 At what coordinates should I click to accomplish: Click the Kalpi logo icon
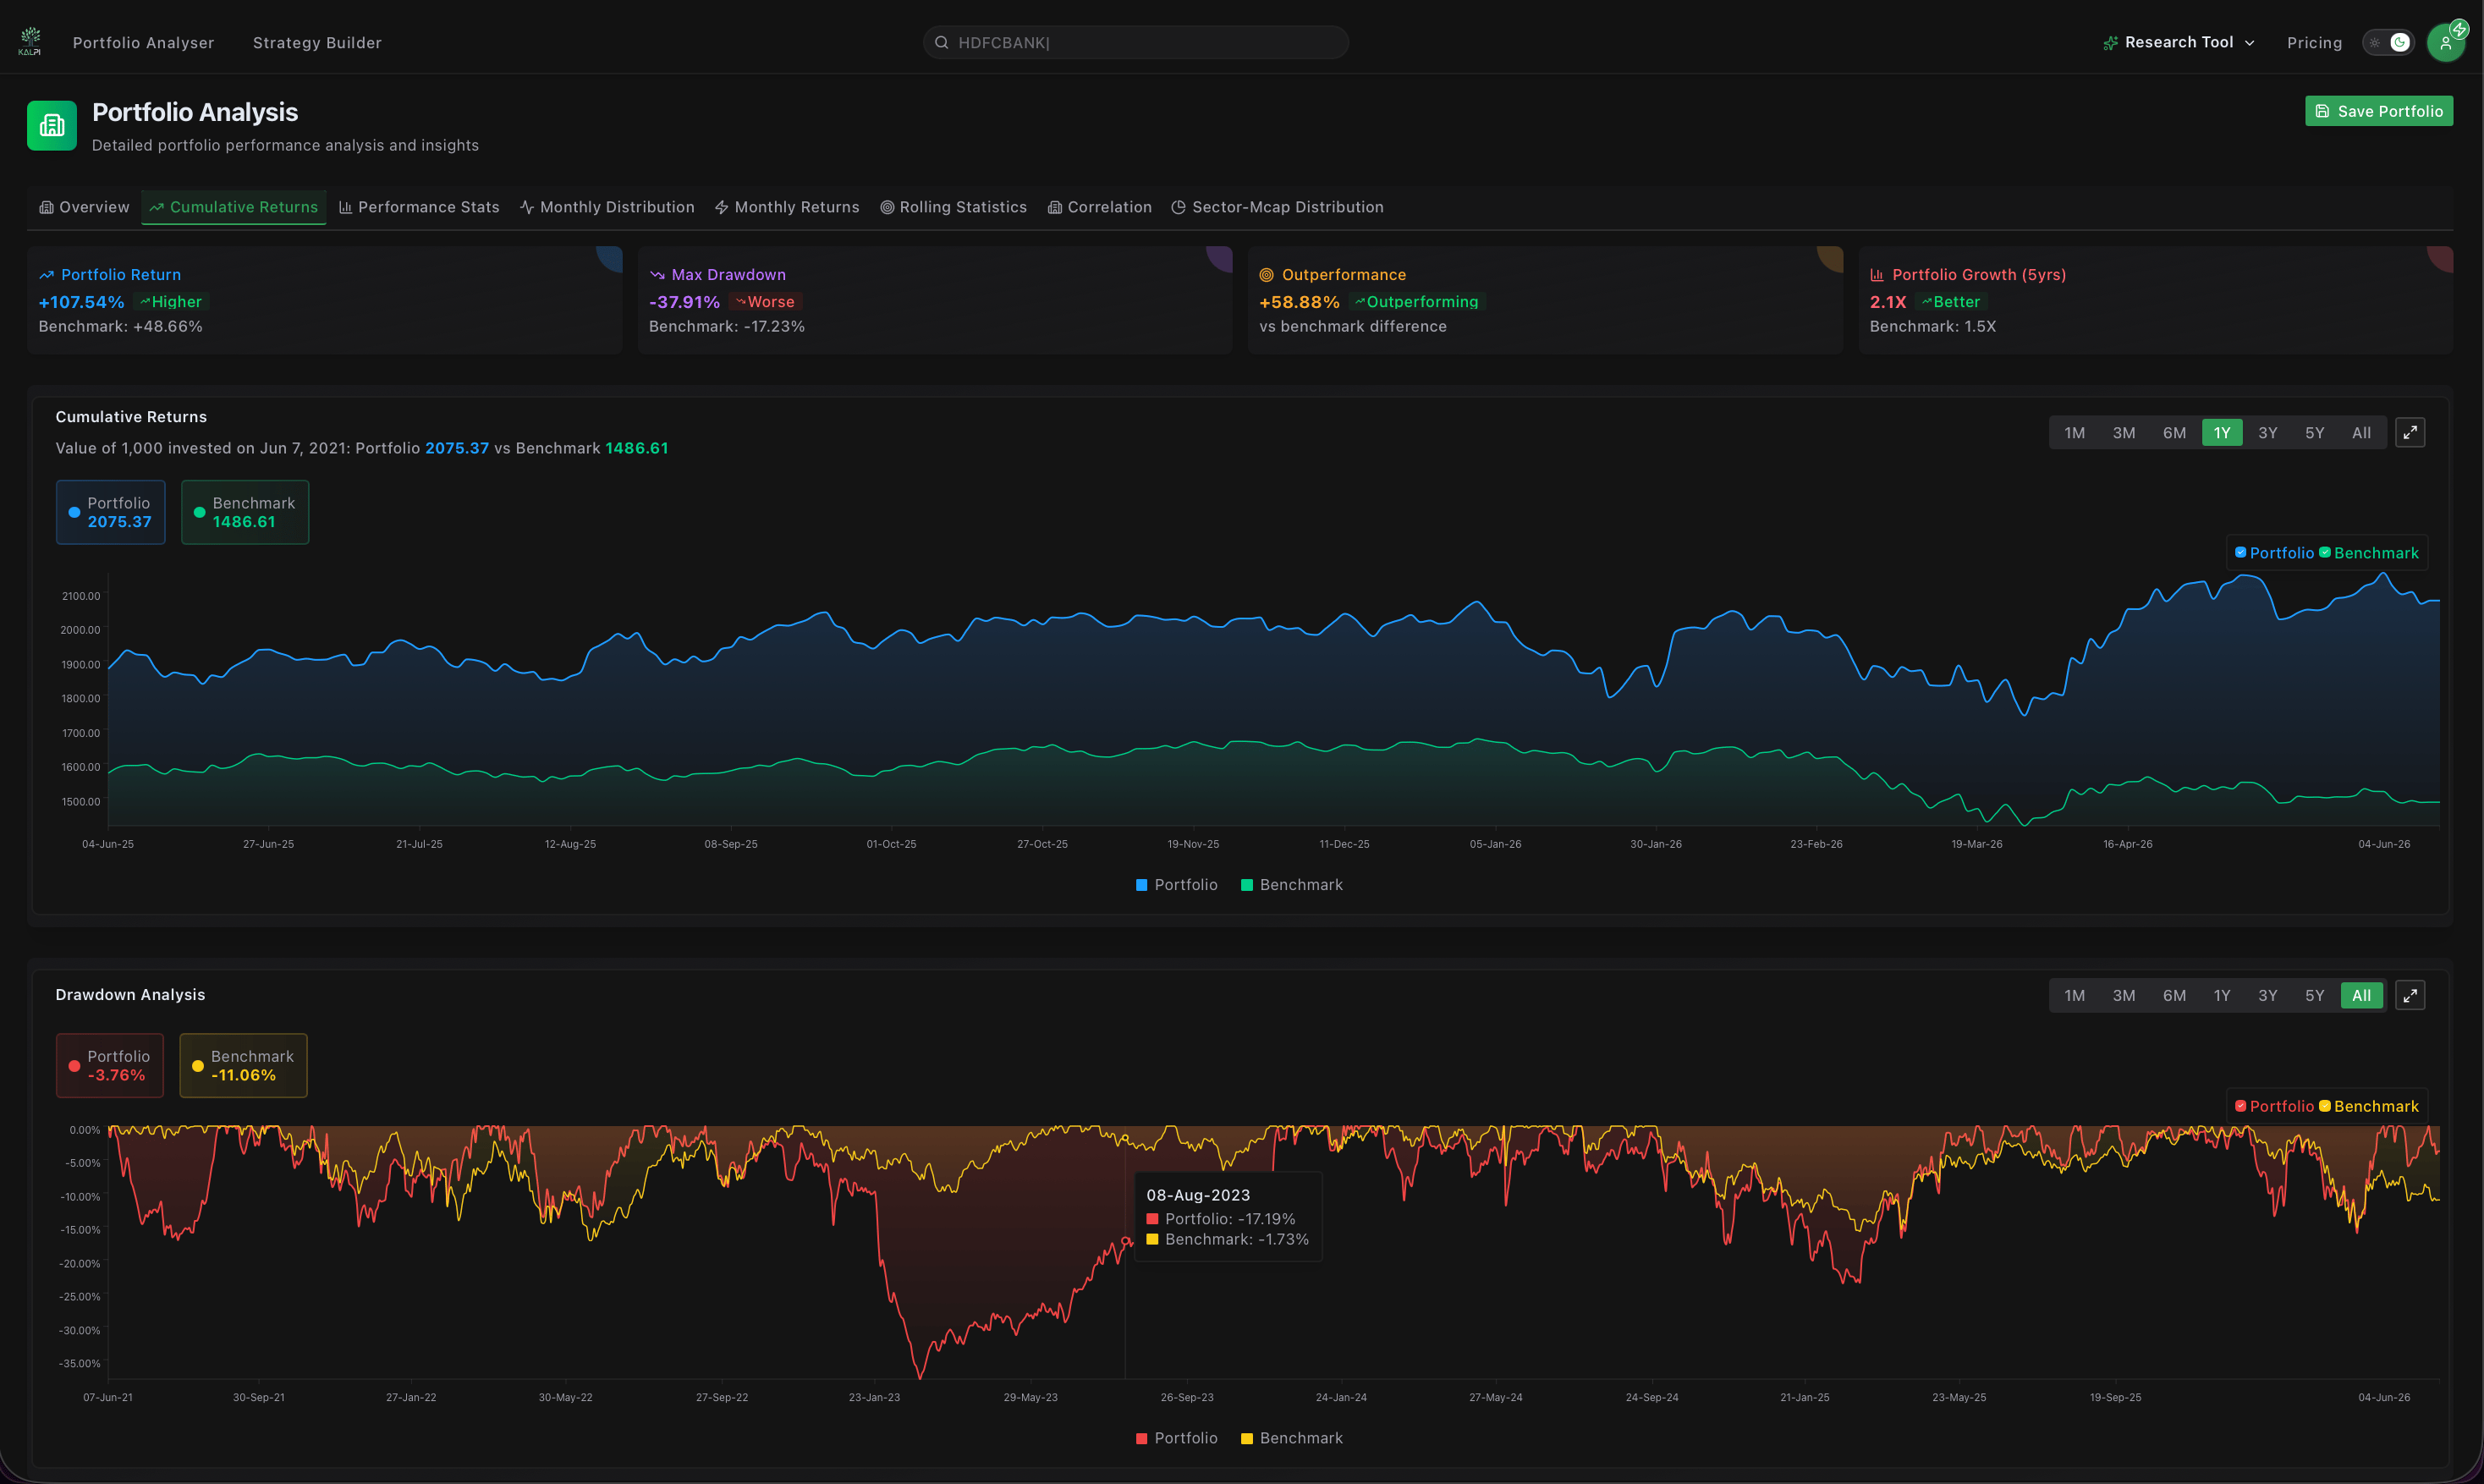click(x=30, y=41)
